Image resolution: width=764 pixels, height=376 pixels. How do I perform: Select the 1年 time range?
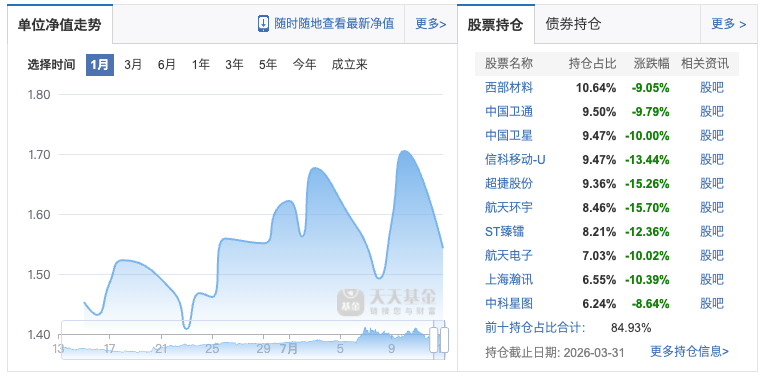click(200, 65)
